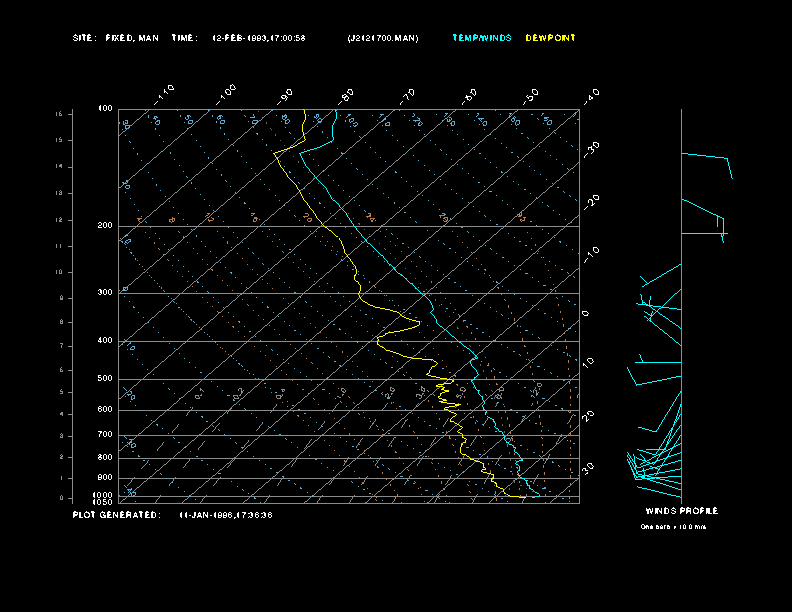The image size is (792, 612).
Task: Select the '11-JAN-1996,17:36:36' generation date
Action: click(x=226, y=515)
